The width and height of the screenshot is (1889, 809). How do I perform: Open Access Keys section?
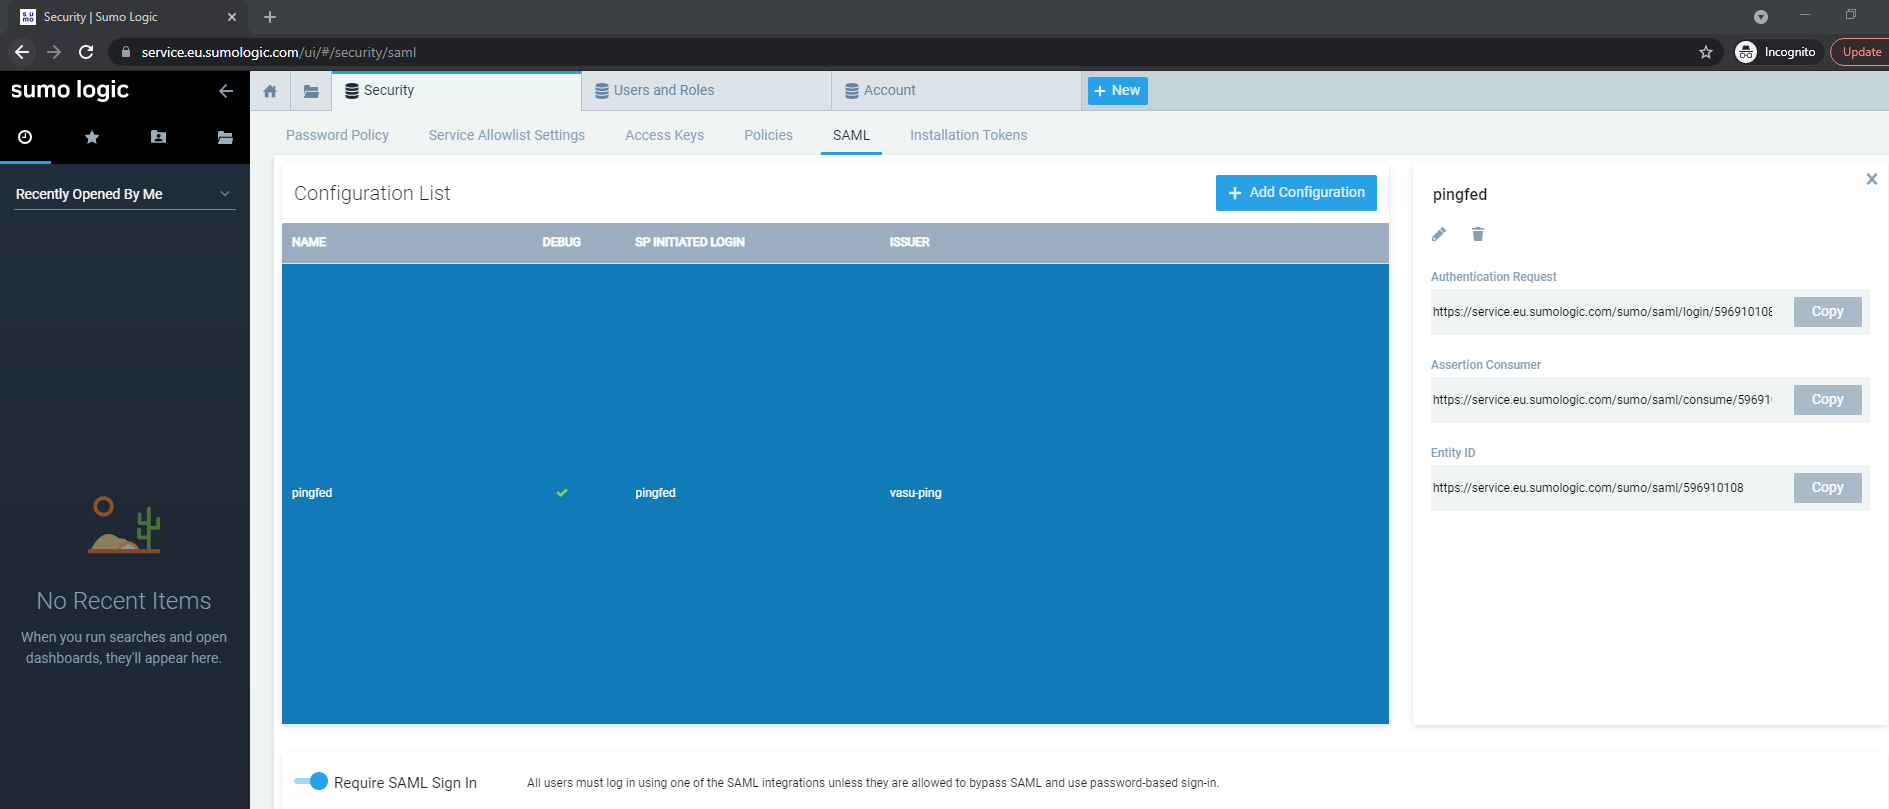[665, 135]
